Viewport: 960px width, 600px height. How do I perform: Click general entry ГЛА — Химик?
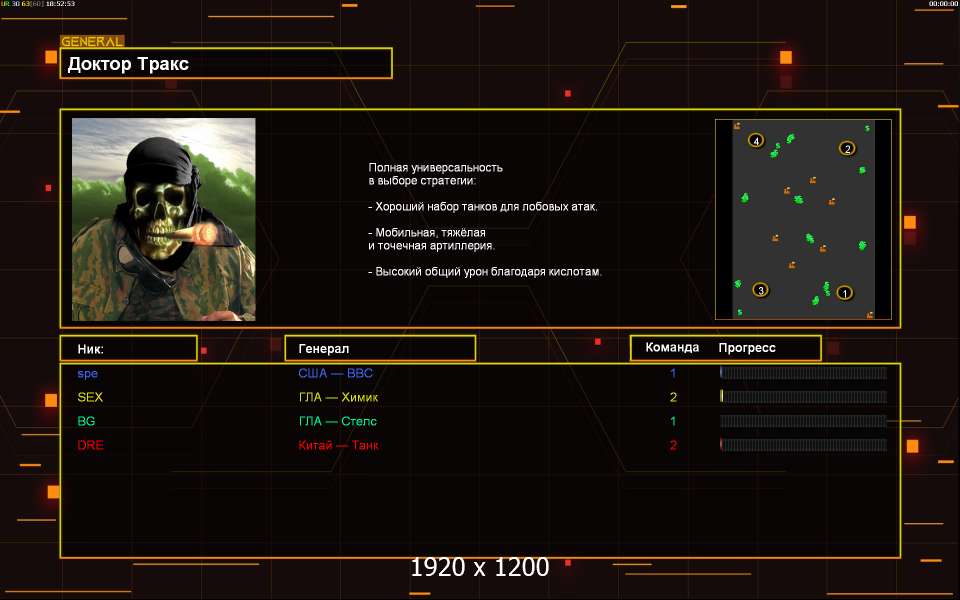point(338,397)
